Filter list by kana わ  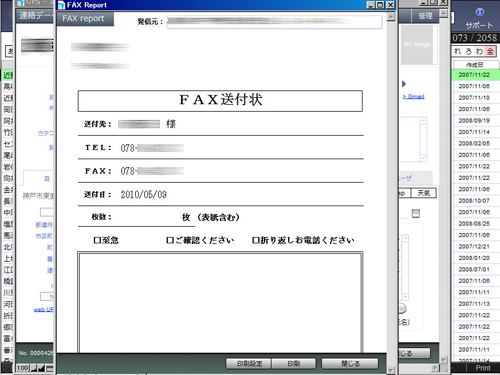[479, 51]
